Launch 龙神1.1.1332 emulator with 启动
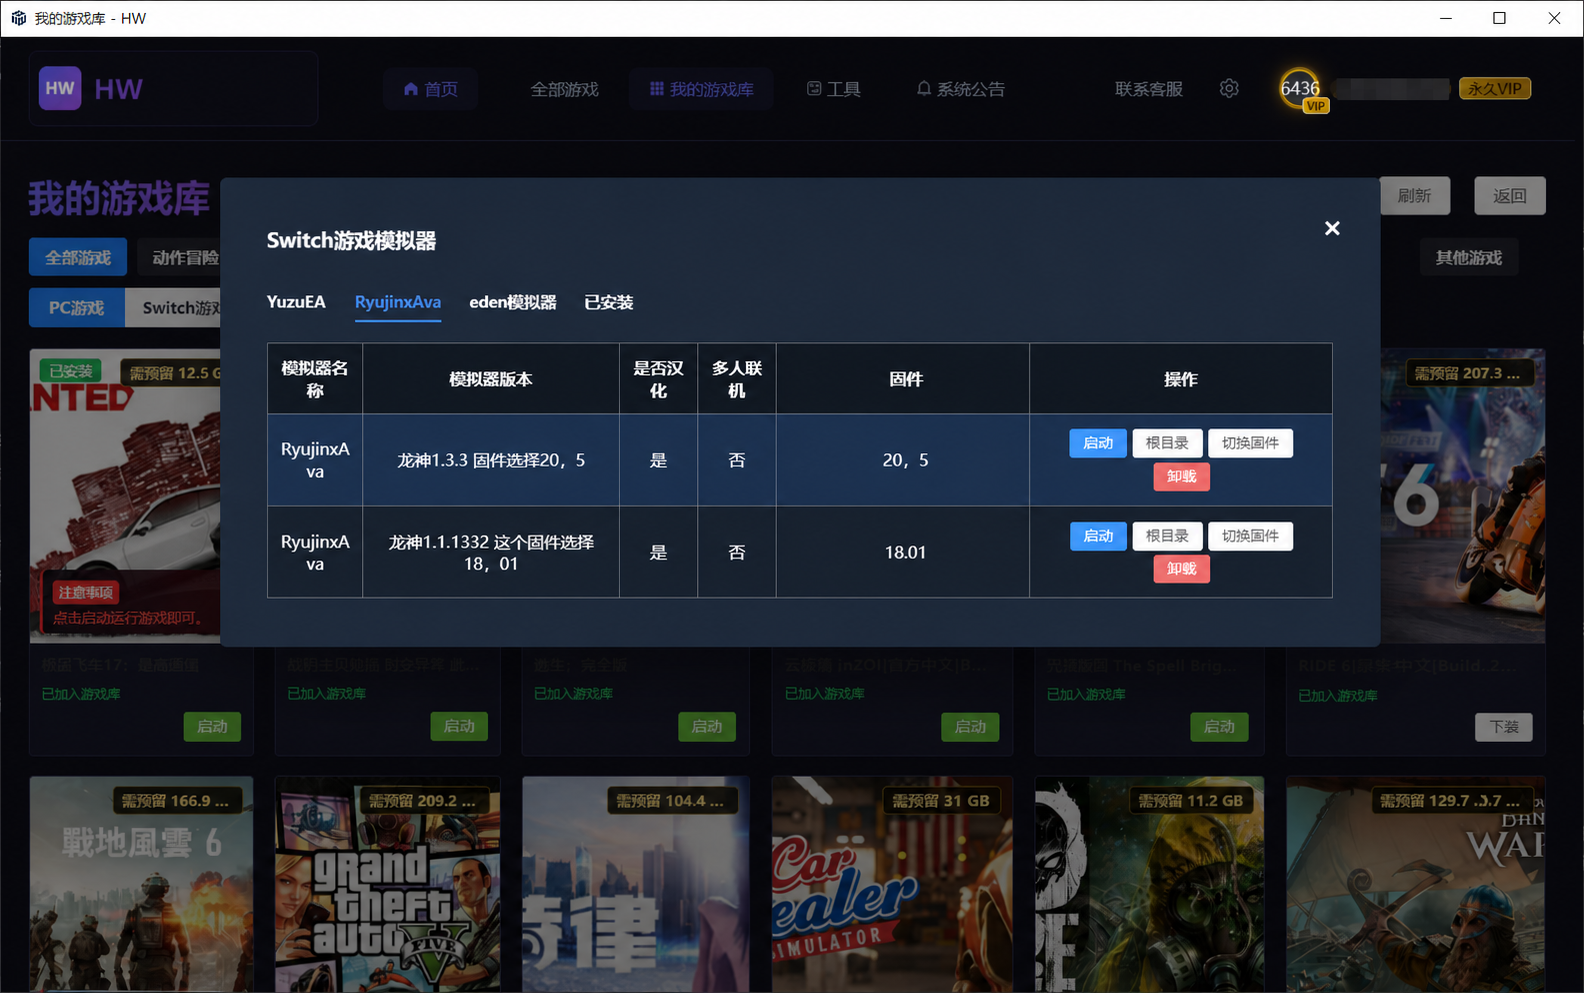 click(1098, 536)
